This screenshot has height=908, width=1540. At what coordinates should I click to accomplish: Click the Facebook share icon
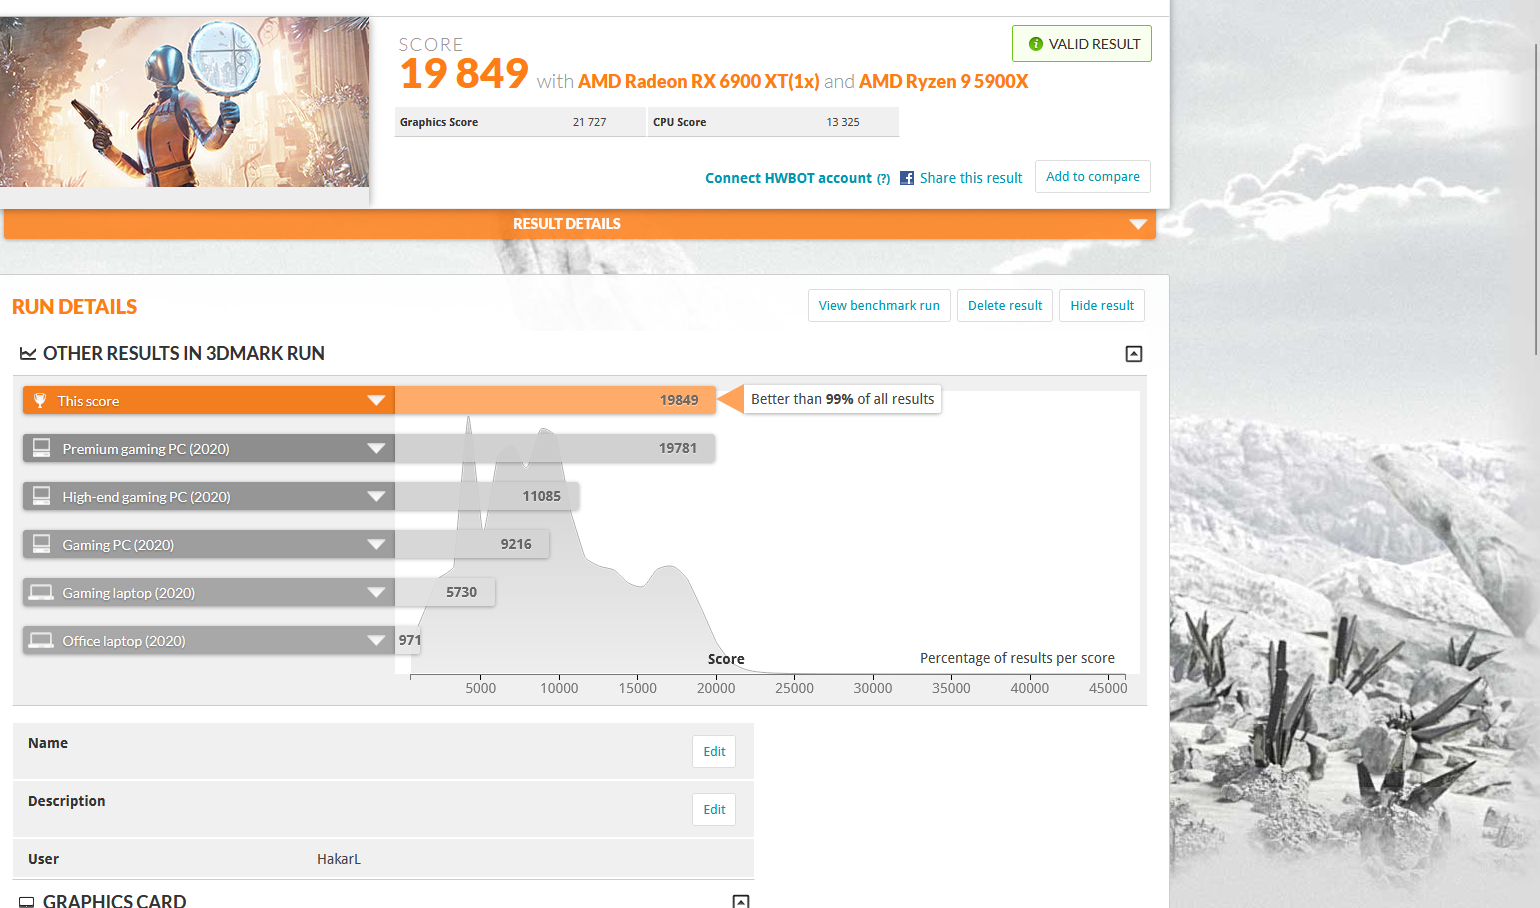pos(907,178)
